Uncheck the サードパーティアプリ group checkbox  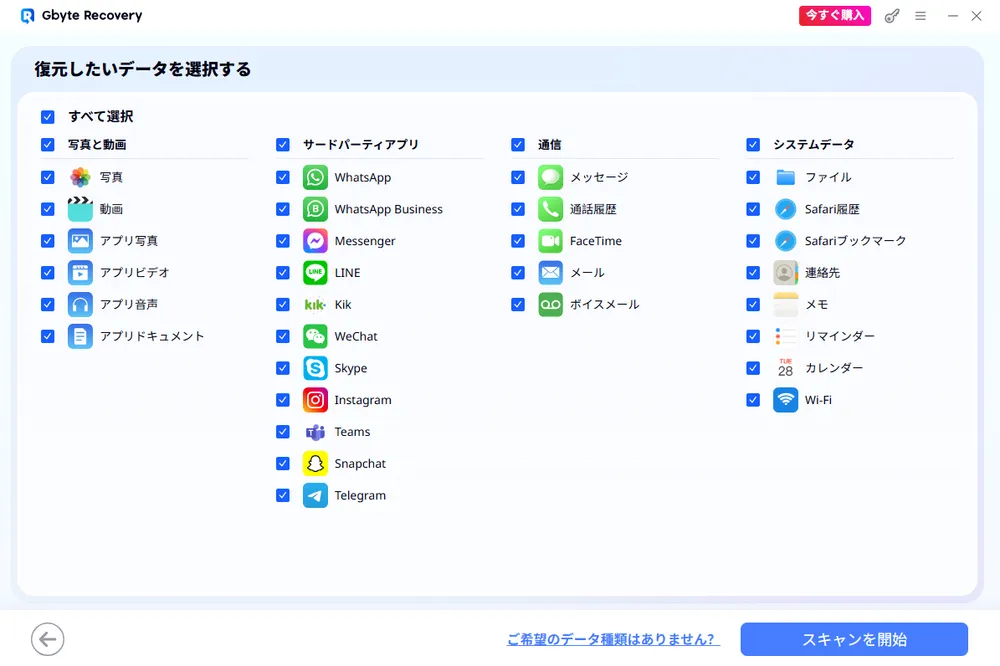(x=283, y=145)
